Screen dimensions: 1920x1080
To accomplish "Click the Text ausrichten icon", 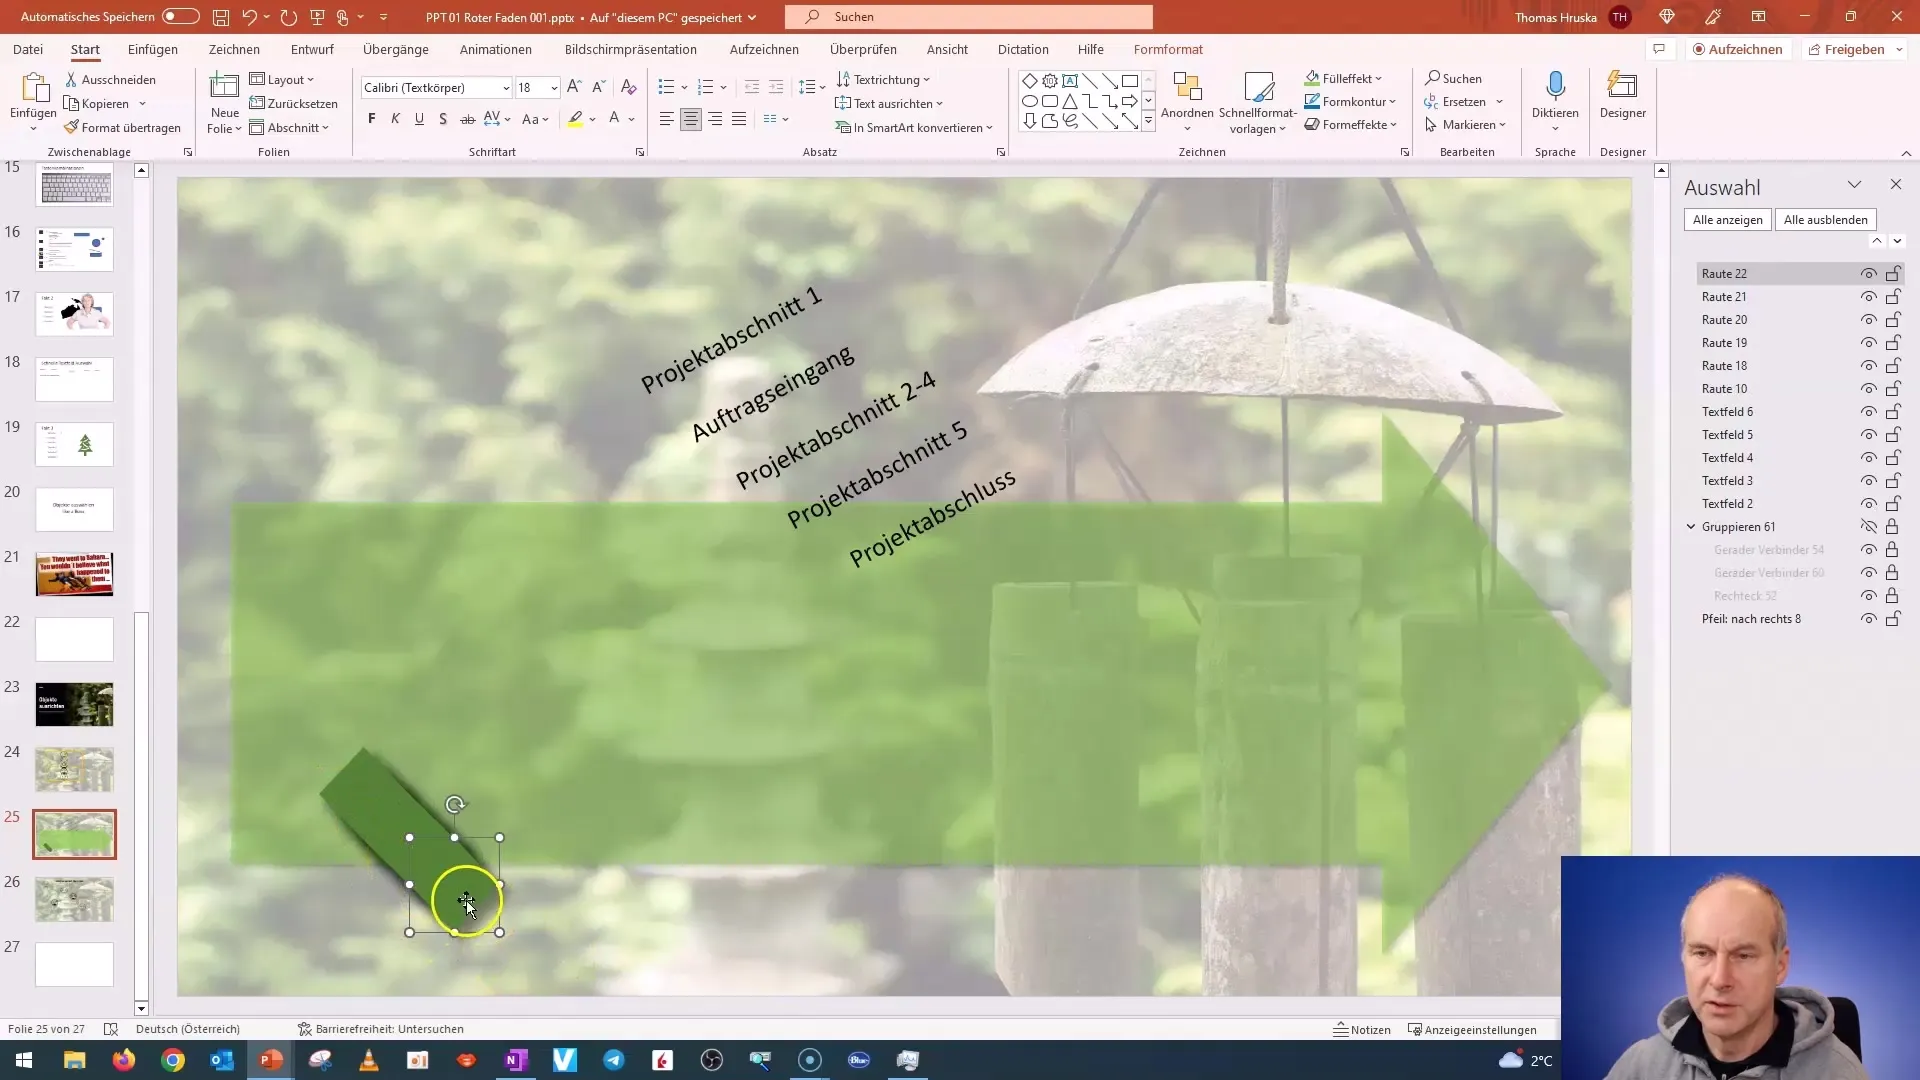I will coord(841,103).
